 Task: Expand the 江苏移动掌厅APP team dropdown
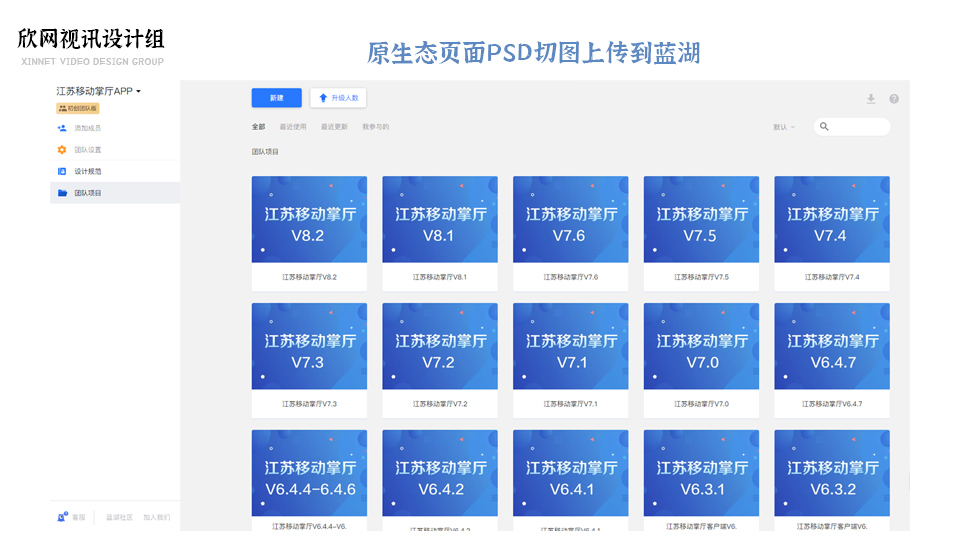99,91
